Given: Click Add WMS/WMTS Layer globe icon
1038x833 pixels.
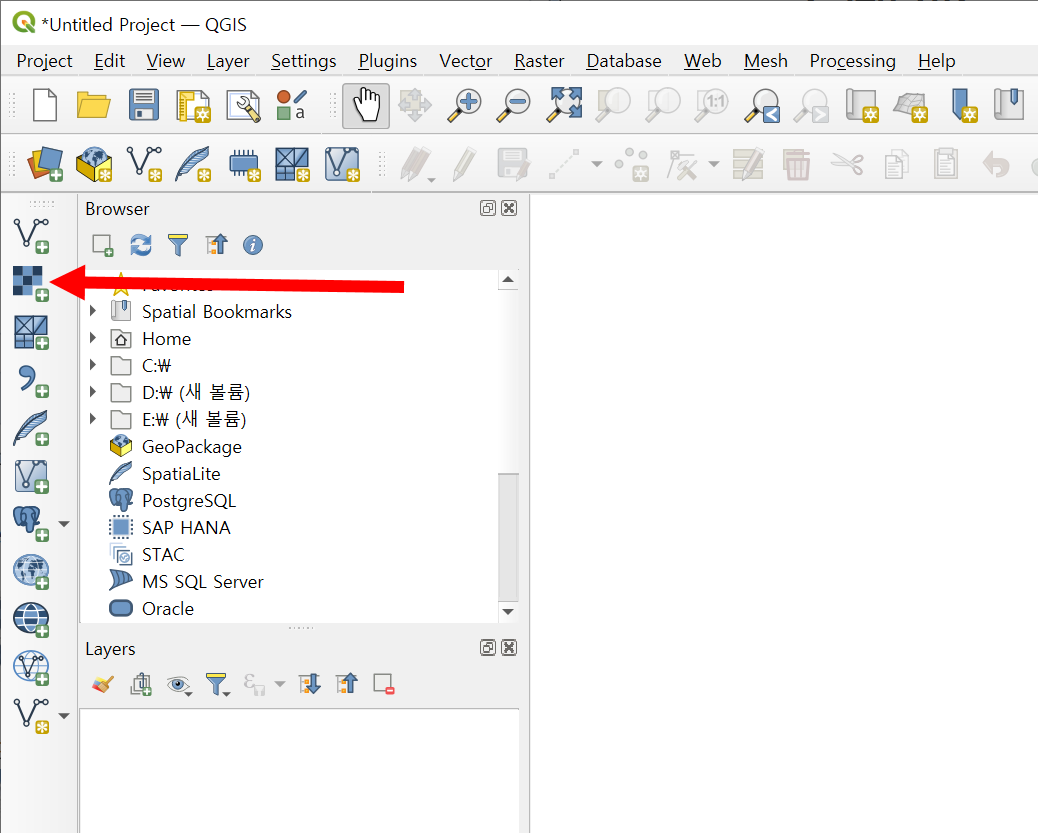Looking at the screenshot, I should click(31, 571).
